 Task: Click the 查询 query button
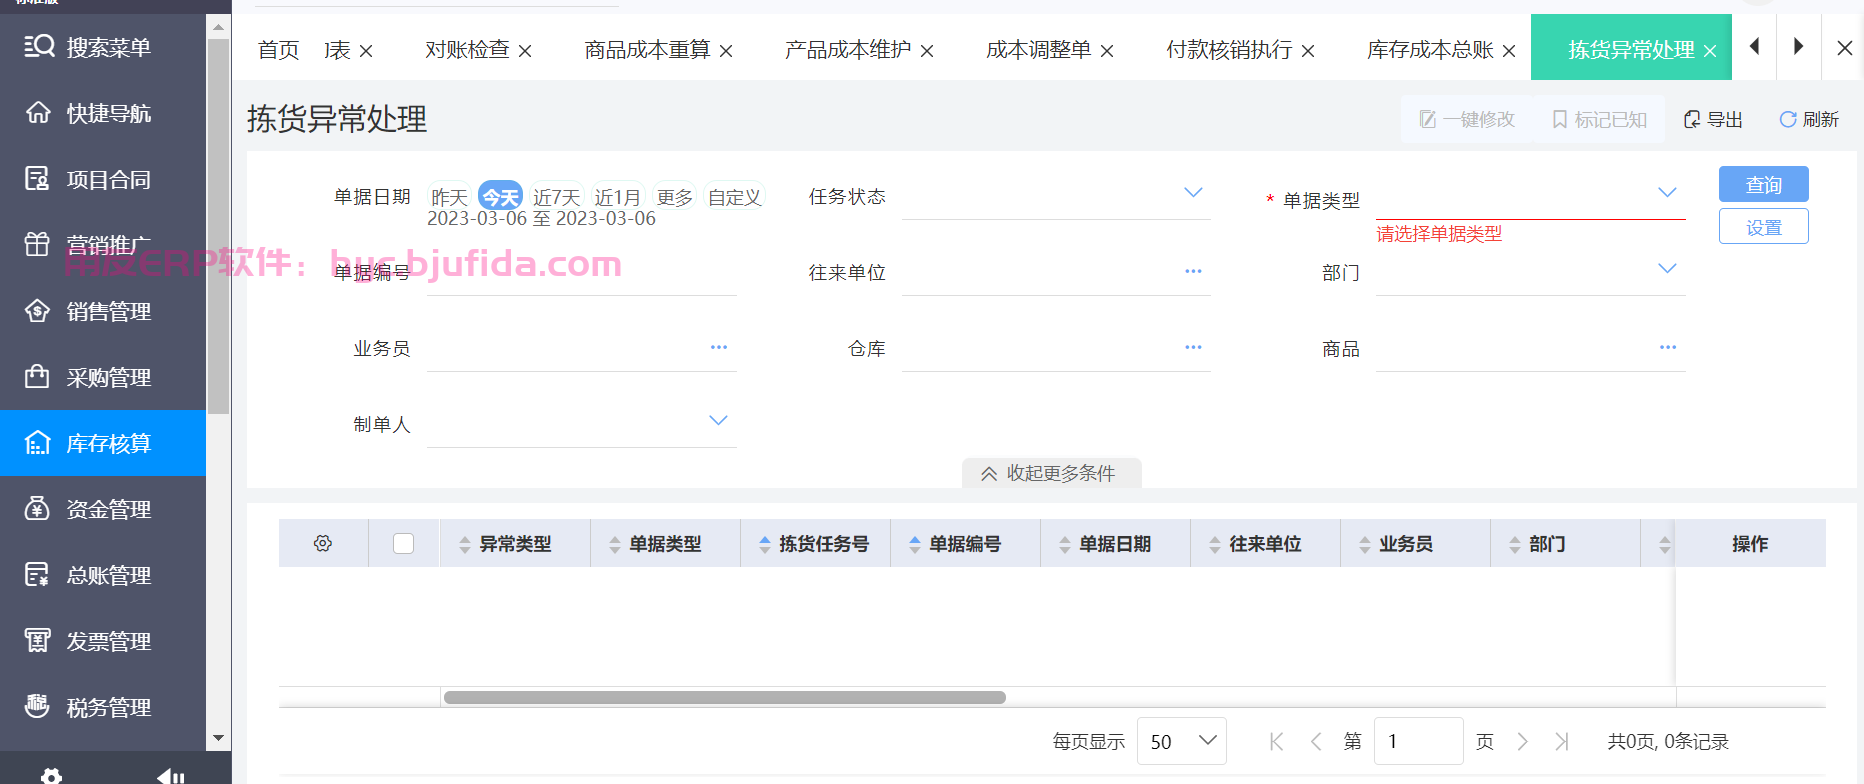[1764, 184]
